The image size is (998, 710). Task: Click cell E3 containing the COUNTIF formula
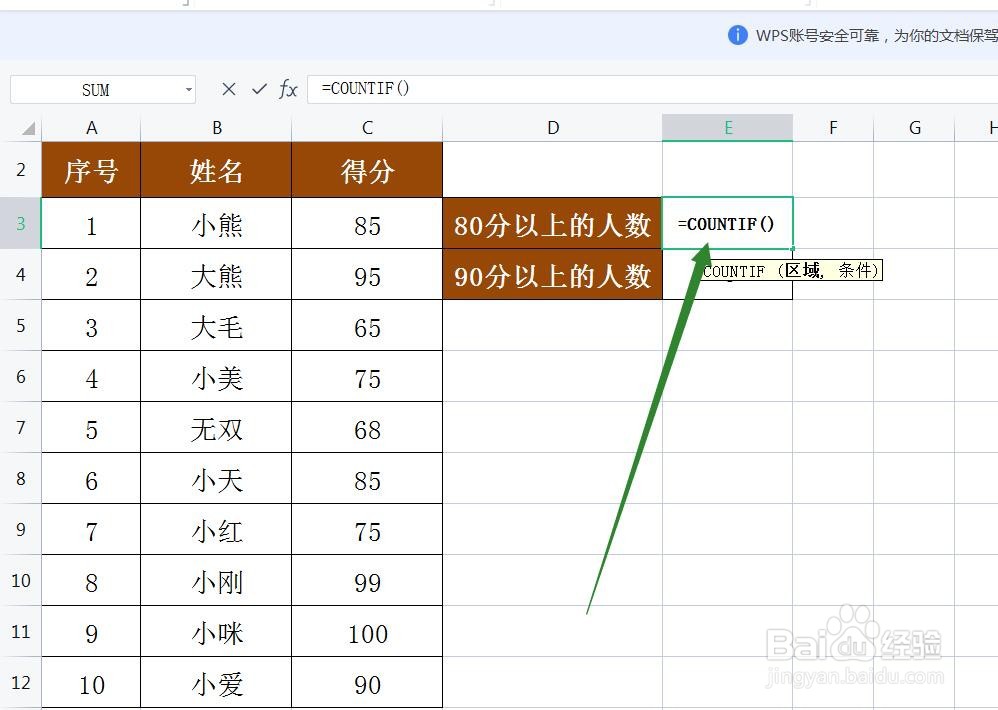pyautogui.click(x=727, y=223)
